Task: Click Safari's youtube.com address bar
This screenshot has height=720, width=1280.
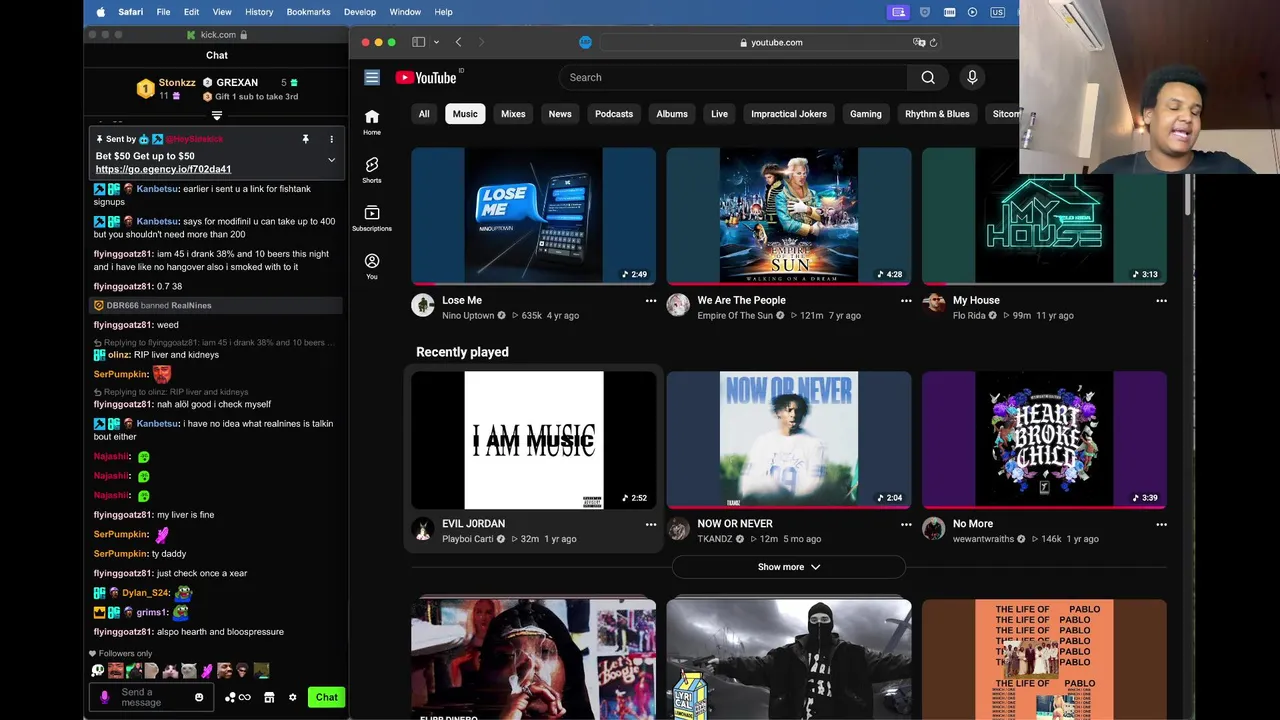Action: pyautogui.click(x=770, y=42)
